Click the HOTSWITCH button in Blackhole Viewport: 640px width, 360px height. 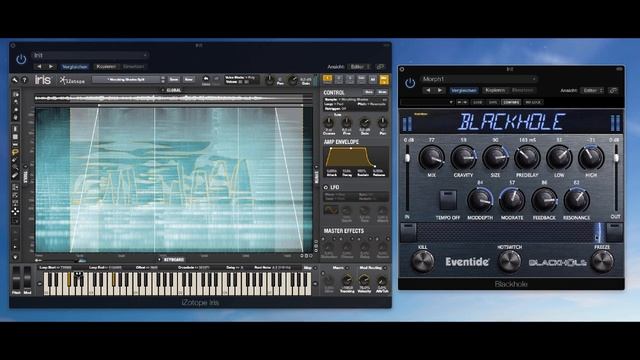pos(510,262)
